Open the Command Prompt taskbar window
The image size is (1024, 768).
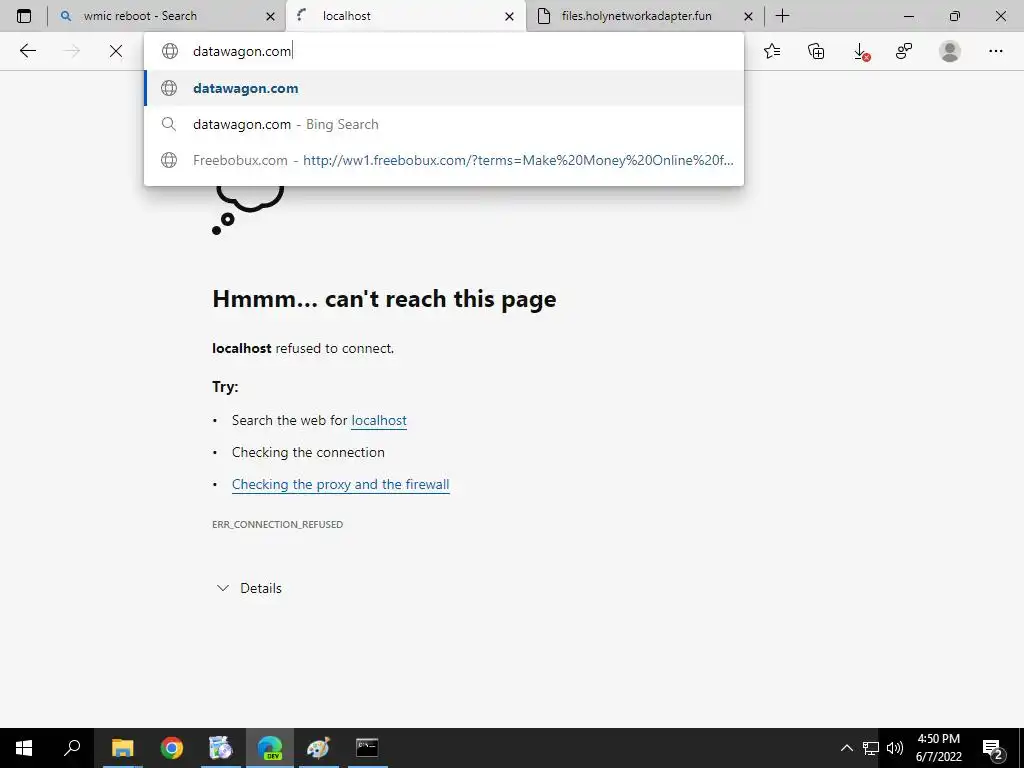coord(367,748)
